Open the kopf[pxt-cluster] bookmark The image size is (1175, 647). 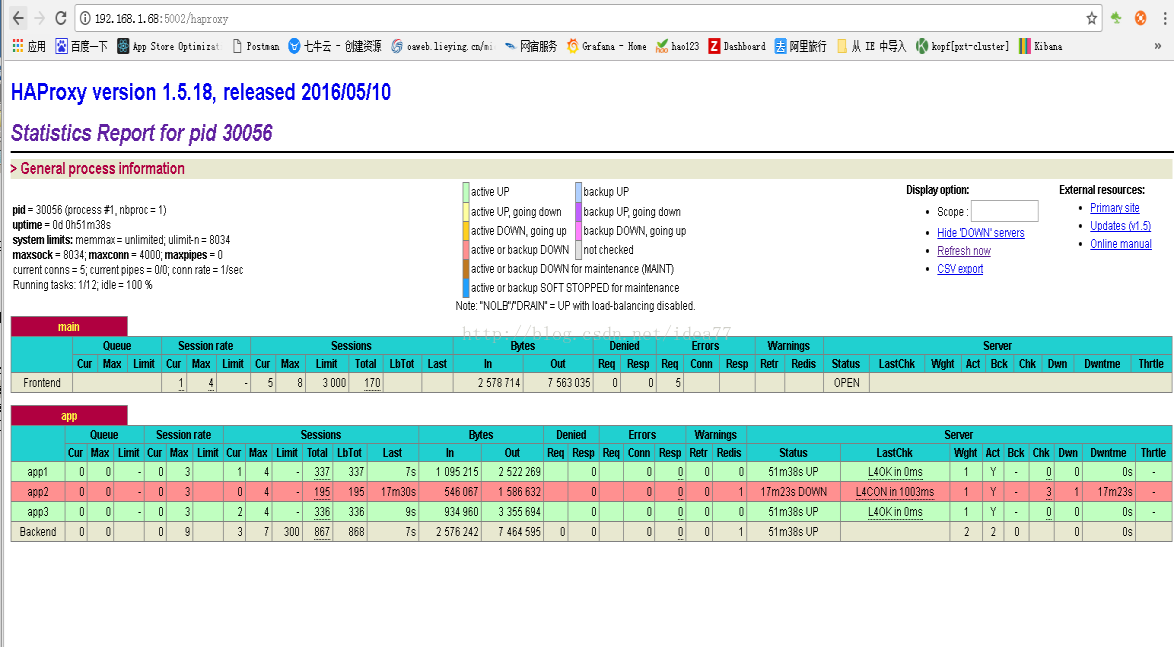pyautogui.click(x=963, y=46)
